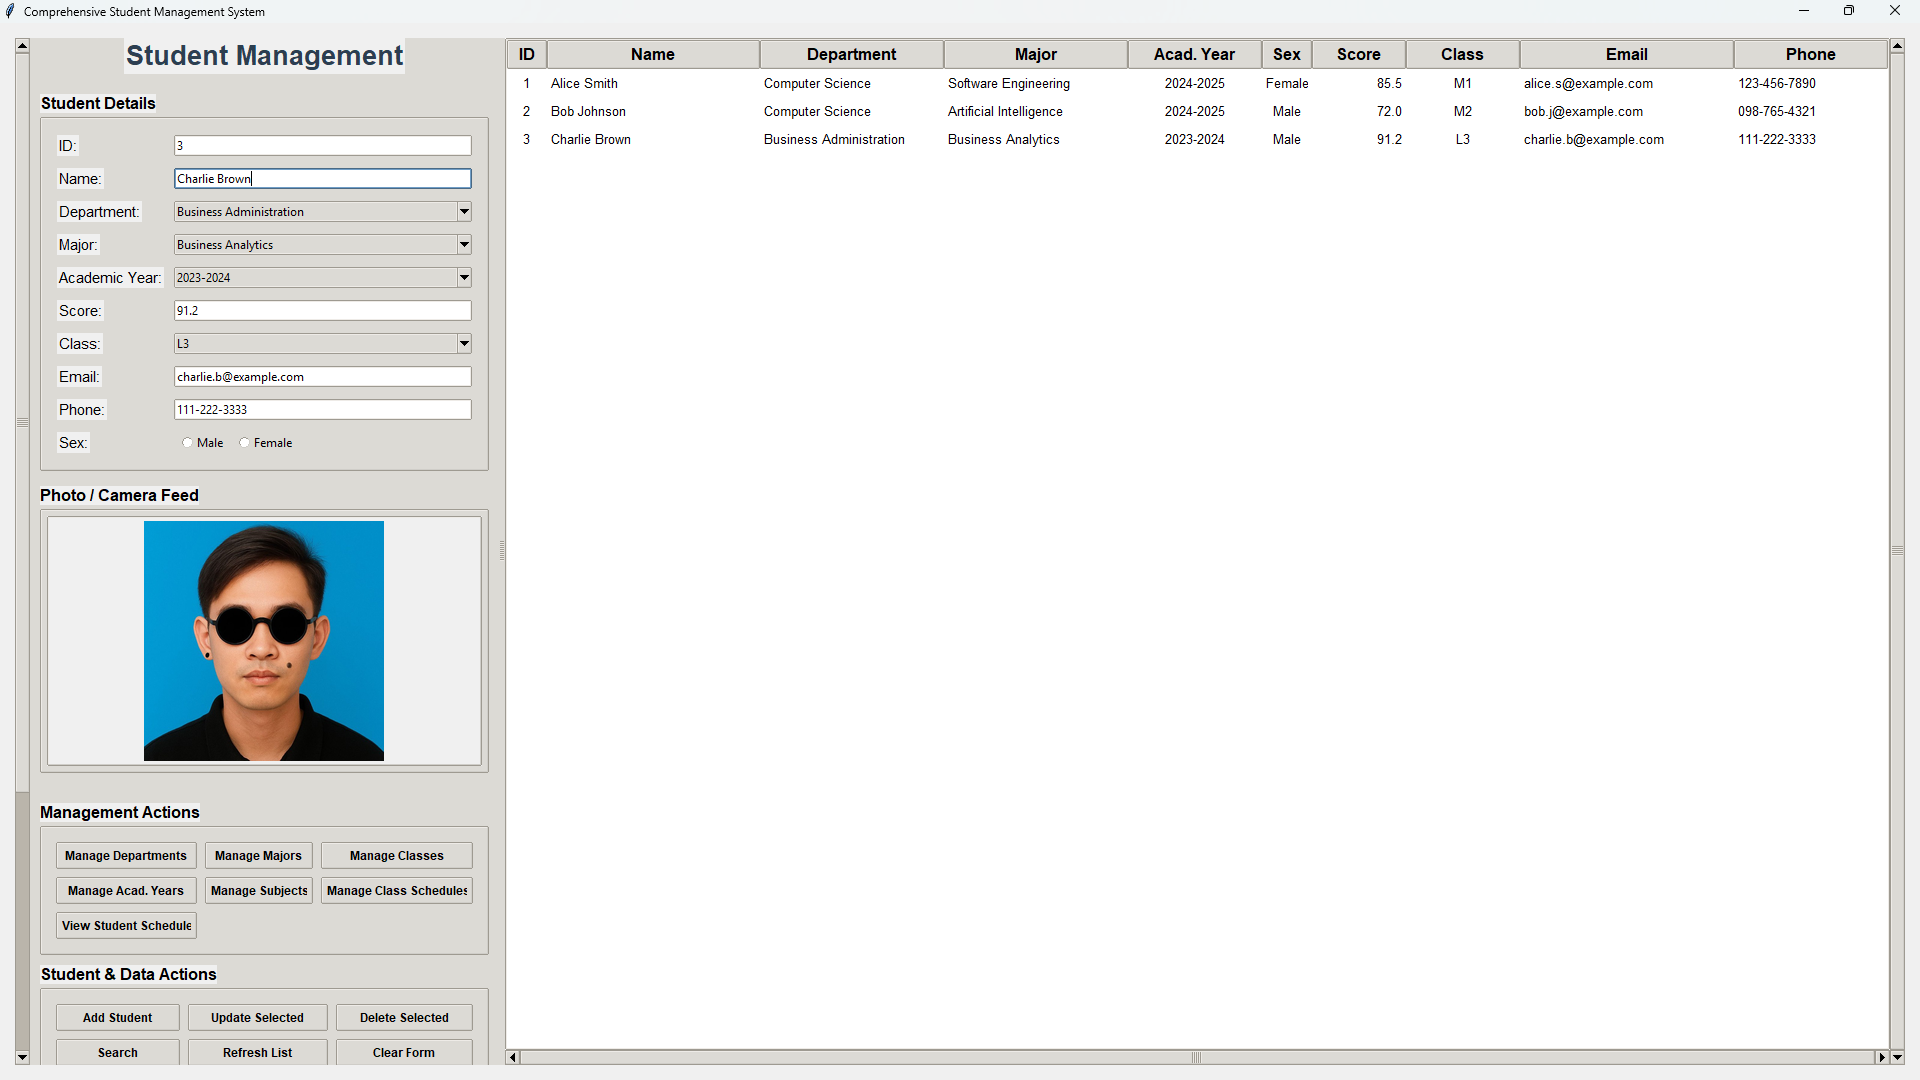The height and width of the screenshot is (1080, 1920).
Task: Close the Student Management System window
Action: pyautogui.click(x=1895, y=11)
